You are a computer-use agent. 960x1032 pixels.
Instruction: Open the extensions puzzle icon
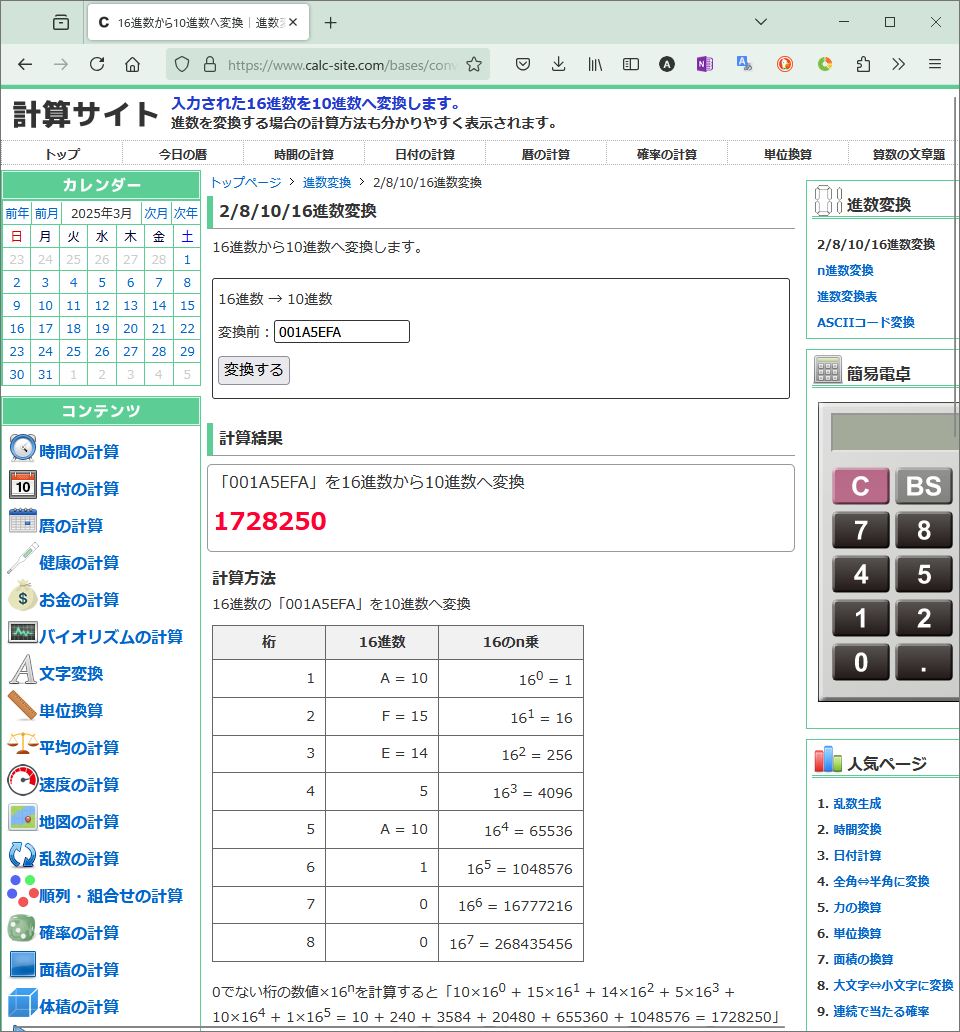(x=863, y=64)
